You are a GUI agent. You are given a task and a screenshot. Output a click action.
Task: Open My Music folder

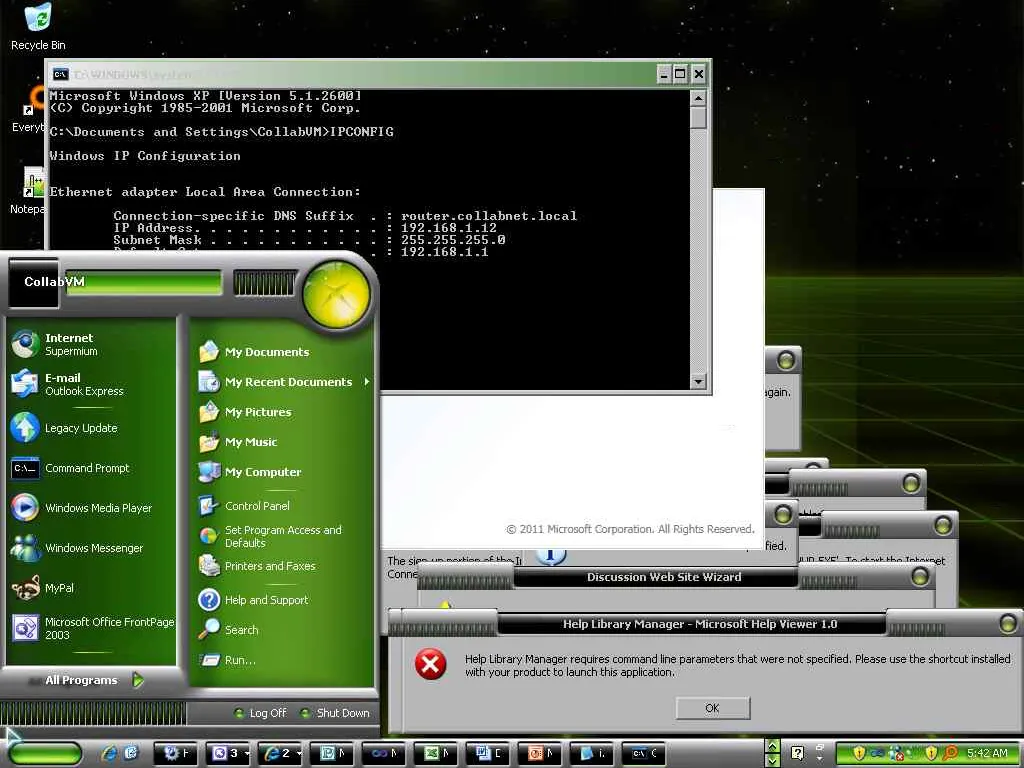[x=282, y=442]
